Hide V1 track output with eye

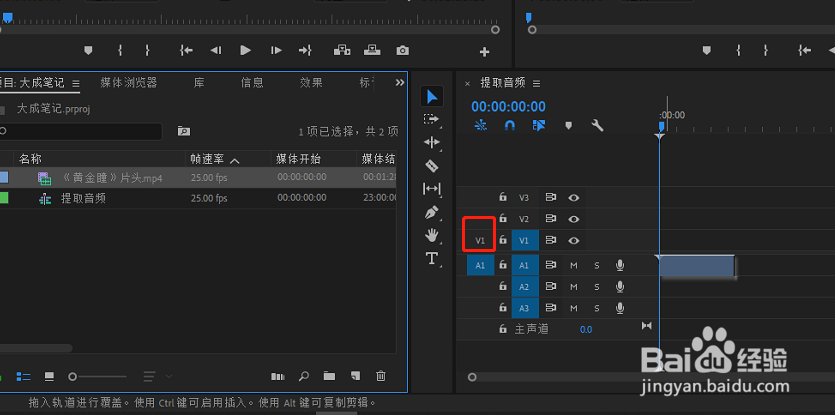point(574,240)
